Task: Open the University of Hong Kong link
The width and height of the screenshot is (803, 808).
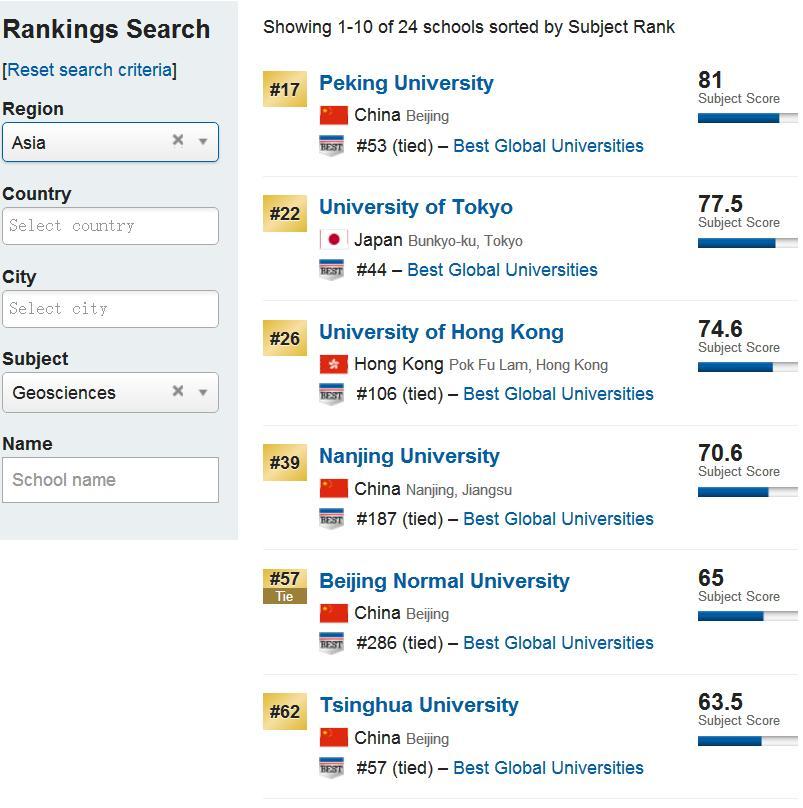Action: click(441, 332)
